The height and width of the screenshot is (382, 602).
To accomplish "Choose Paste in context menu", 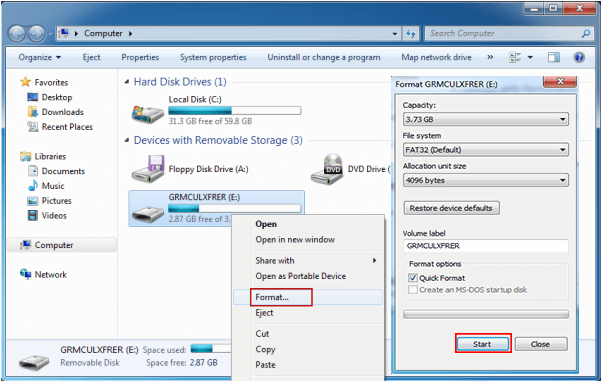I will (308, 365).
